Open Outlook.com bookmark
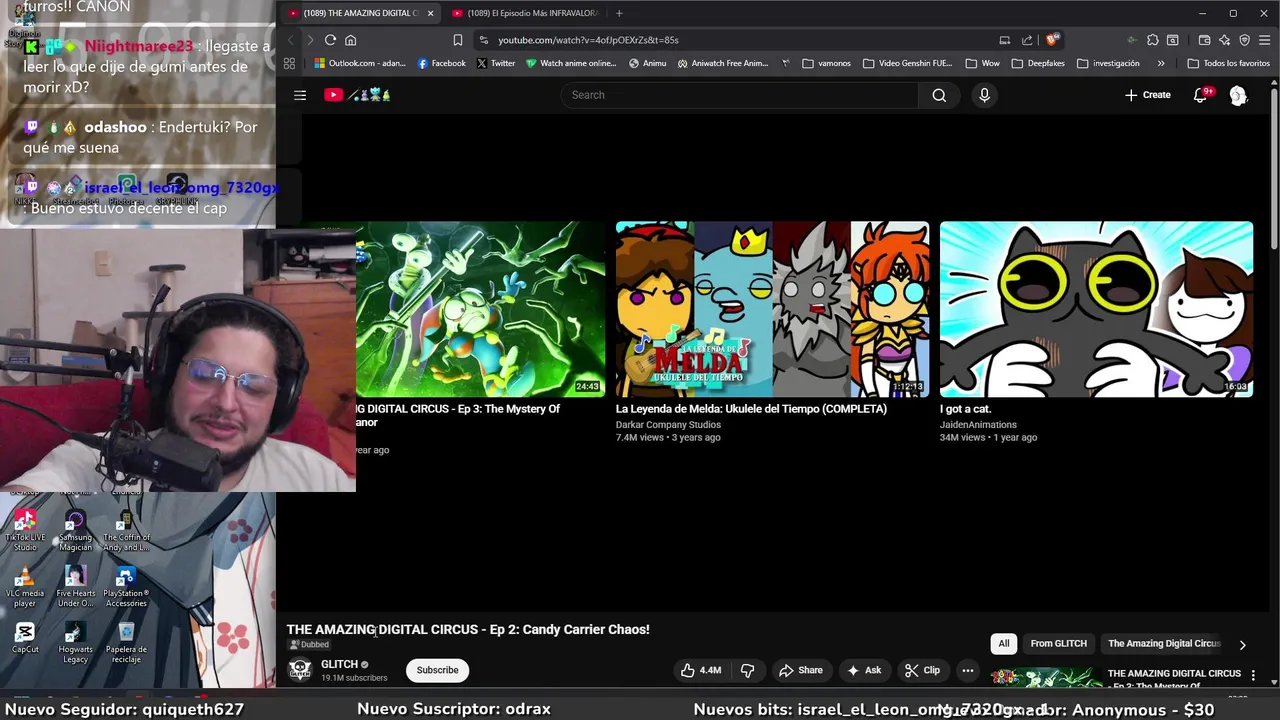Viewport: 1280px width, 720px height. [359, 63]
